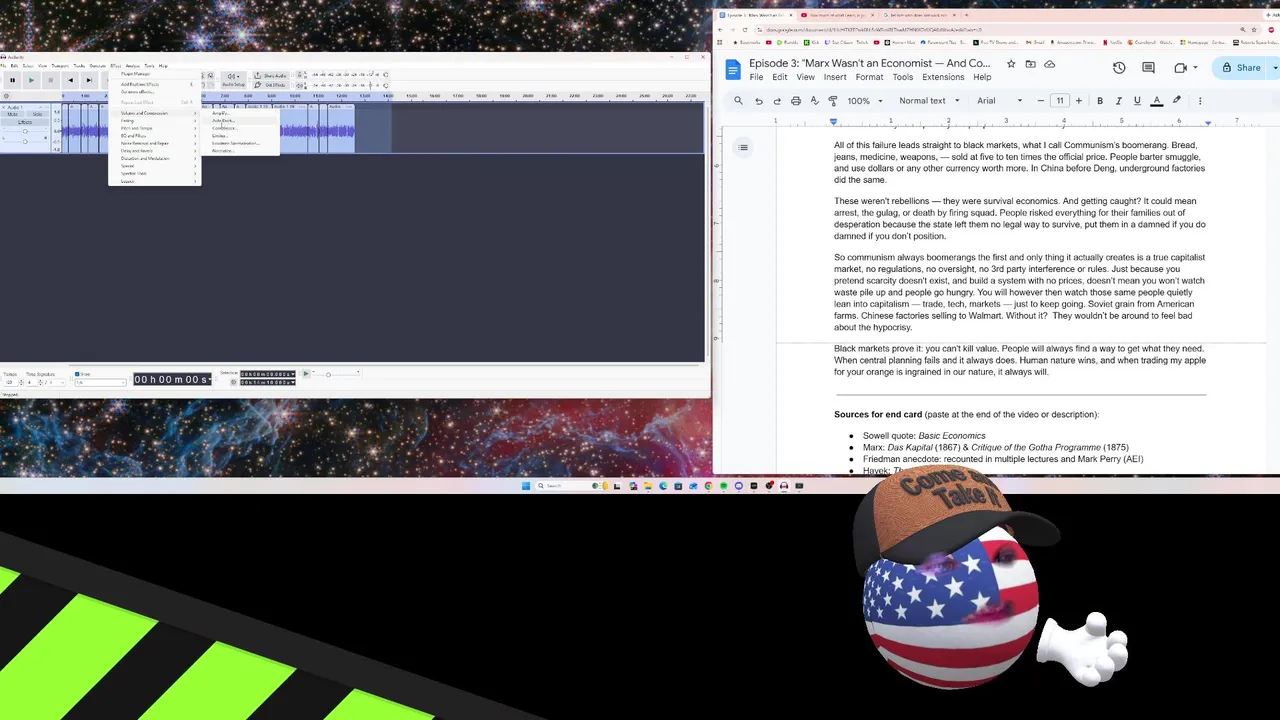Choose Normalize in the effect submenu
This screenshot has width=1280, height=720.
point(240,151)
